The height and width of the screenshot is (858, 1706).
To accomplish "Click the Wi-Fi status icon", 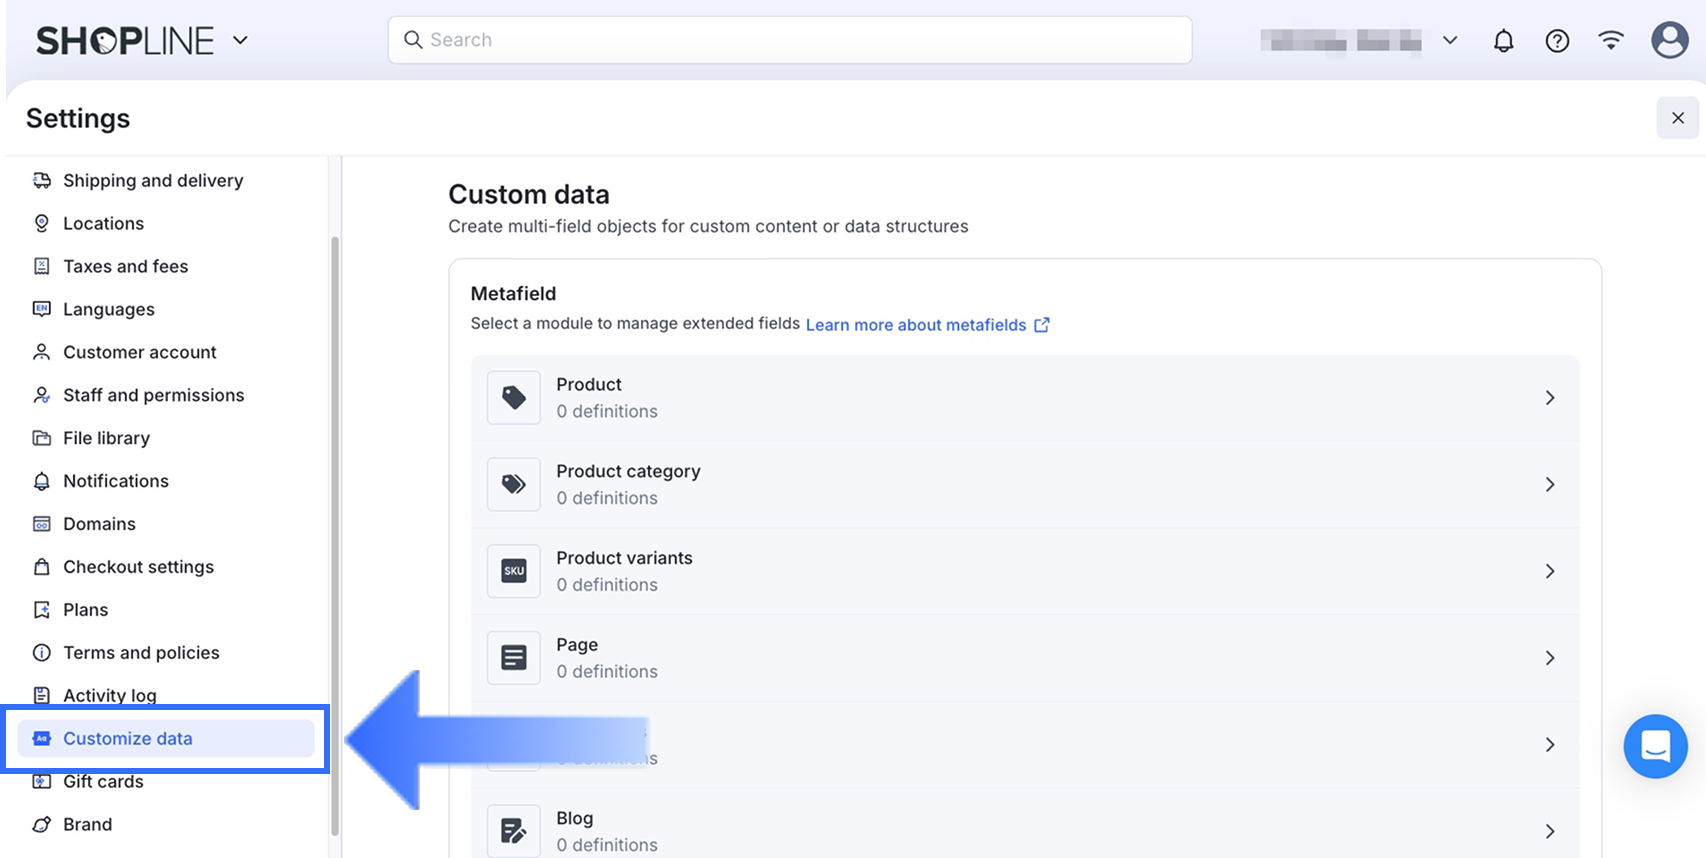I will pos(1611,41).
